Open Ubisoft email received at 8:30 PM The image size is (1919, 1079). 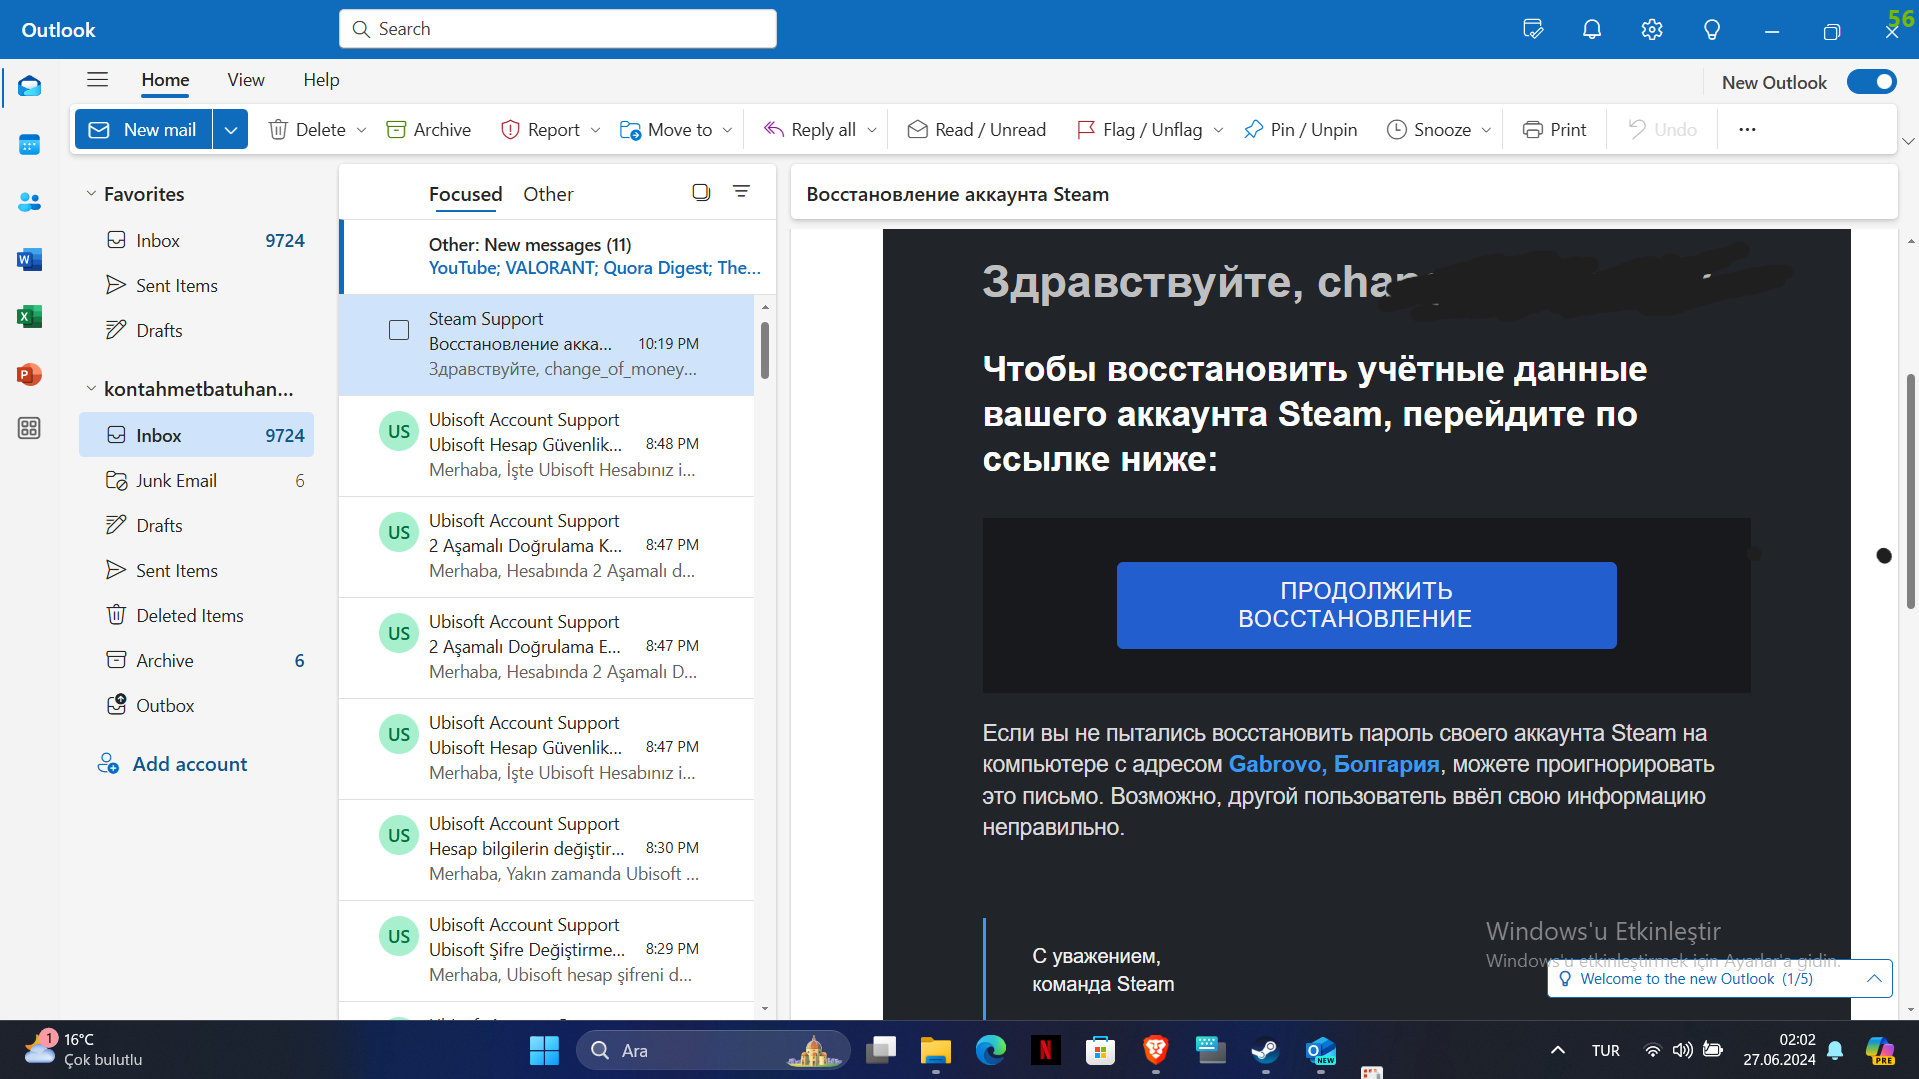546,849
